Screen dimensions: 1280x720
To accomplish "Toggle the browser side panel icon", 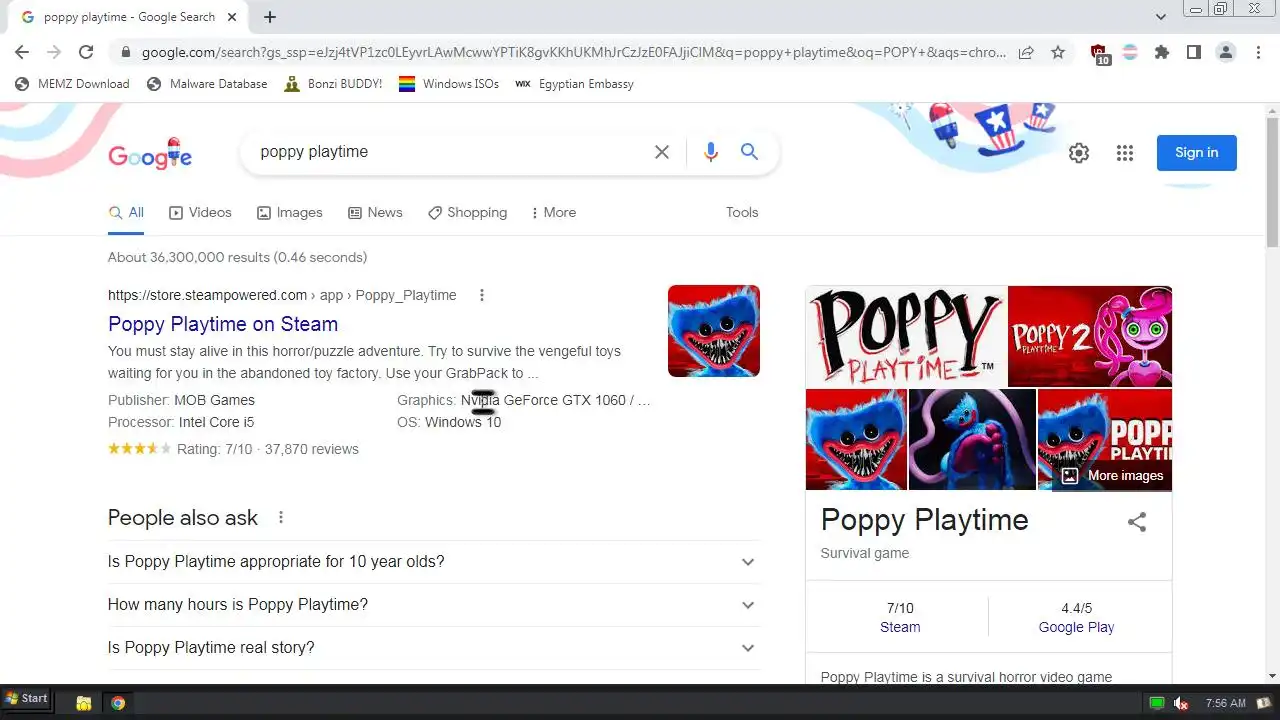I will [x=1194, y=52].
